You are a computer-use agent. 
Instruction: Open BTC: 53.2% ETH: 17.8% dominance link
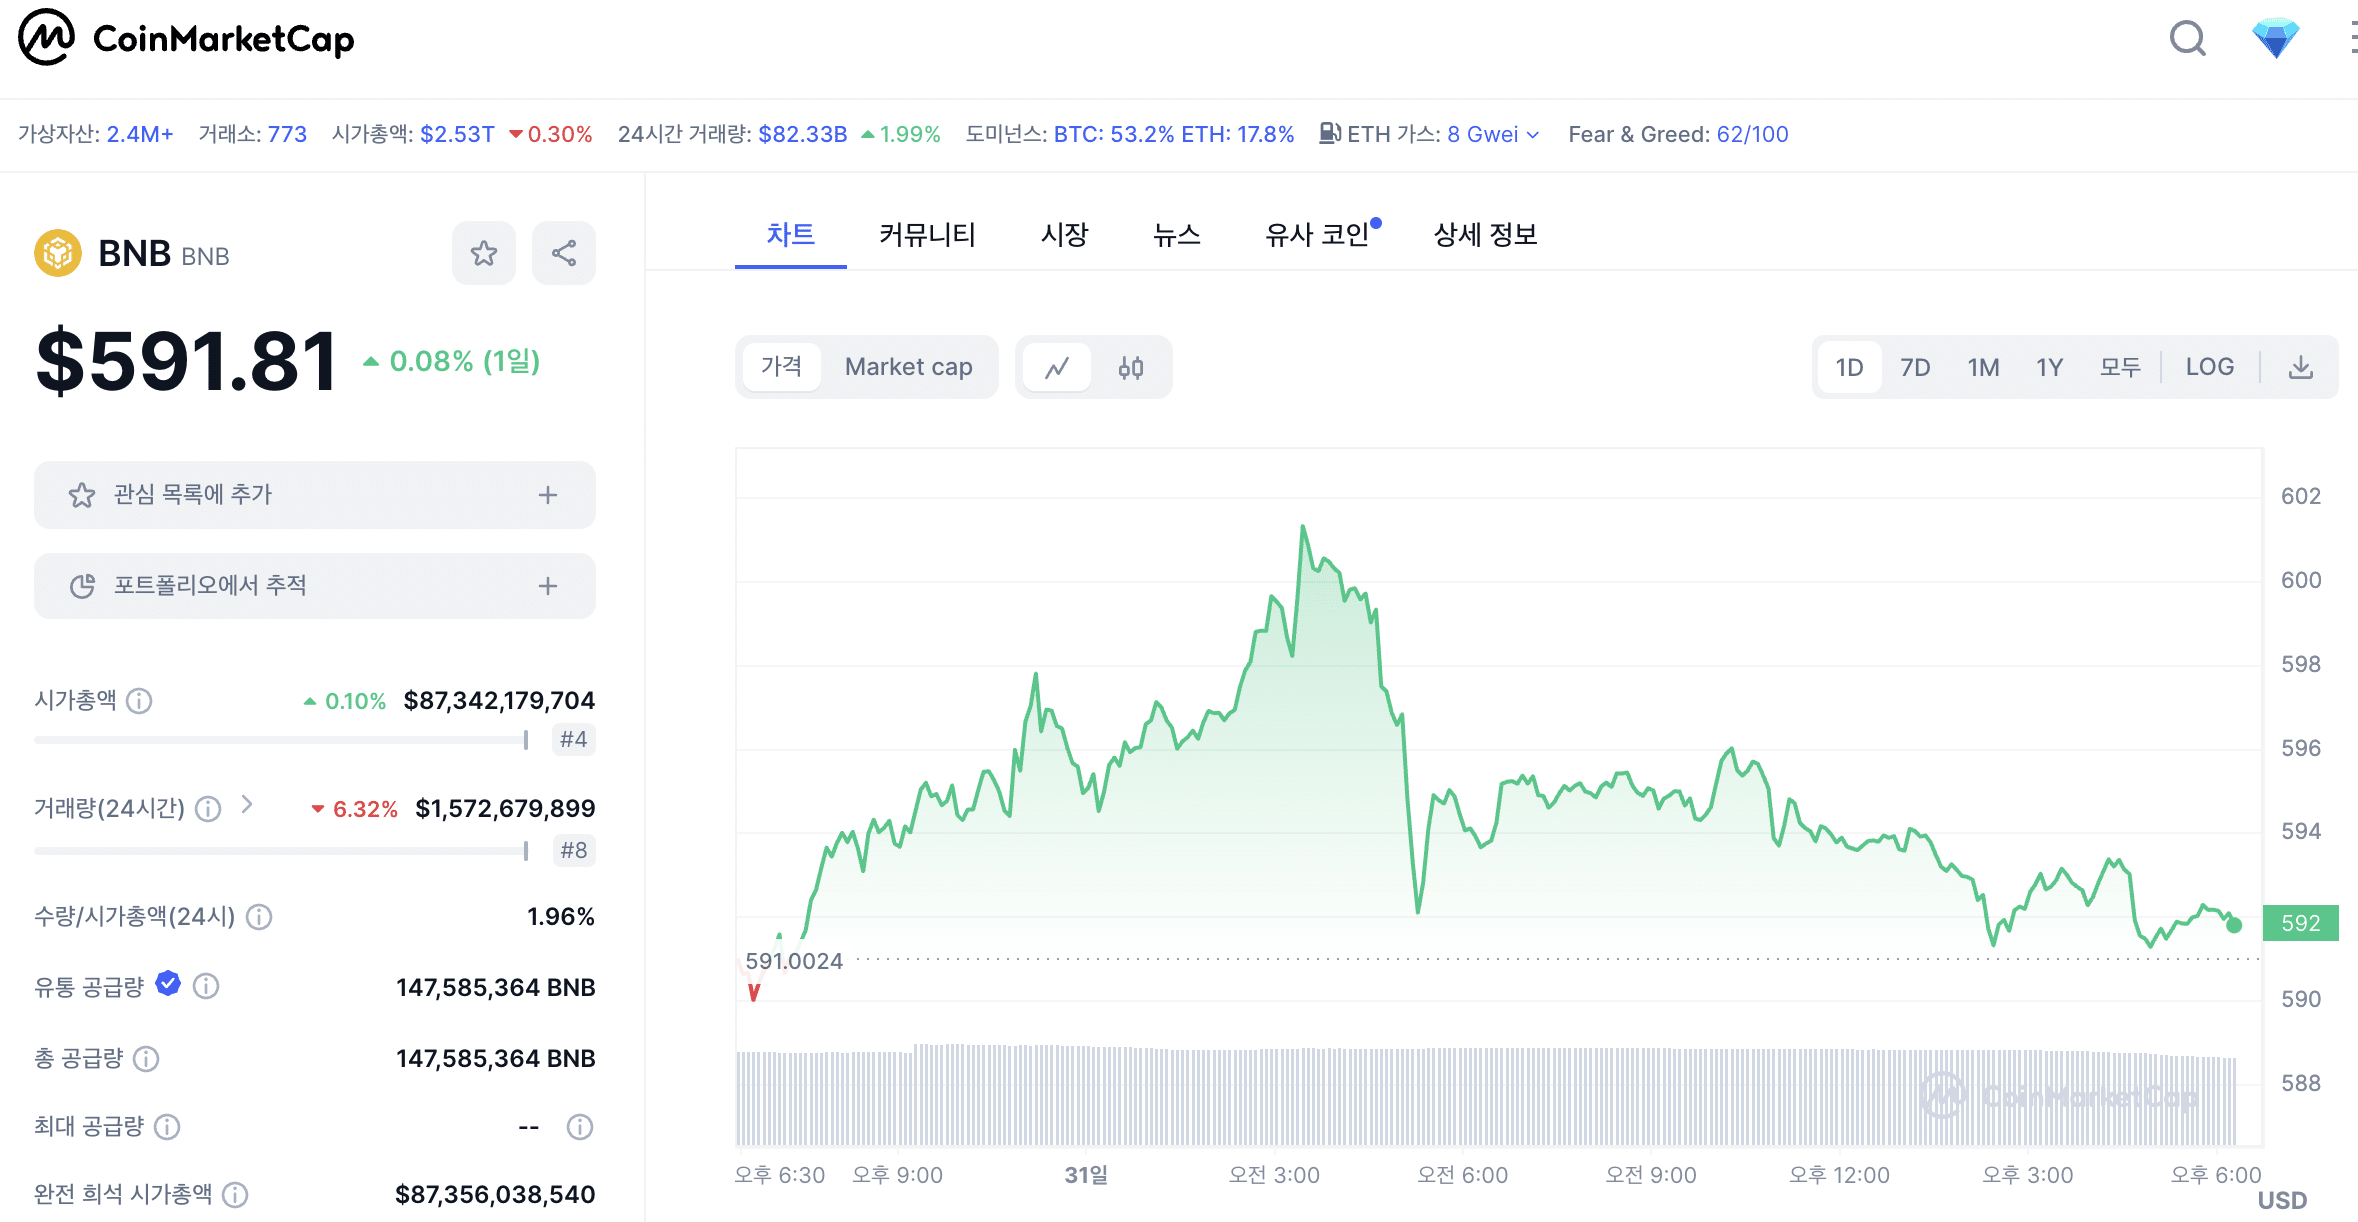click(x=1174, y=134)
